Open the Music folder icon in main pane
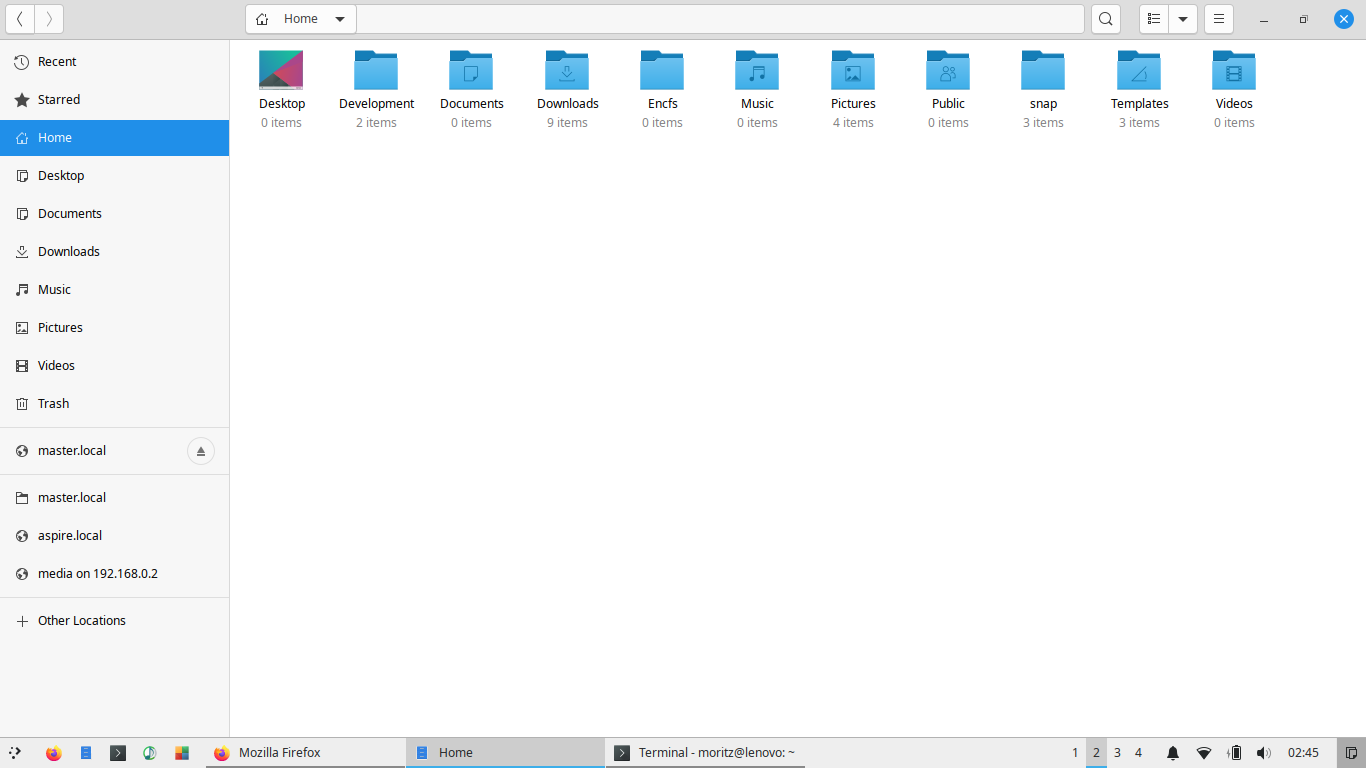1366x768 pixels. click(757, 70)
